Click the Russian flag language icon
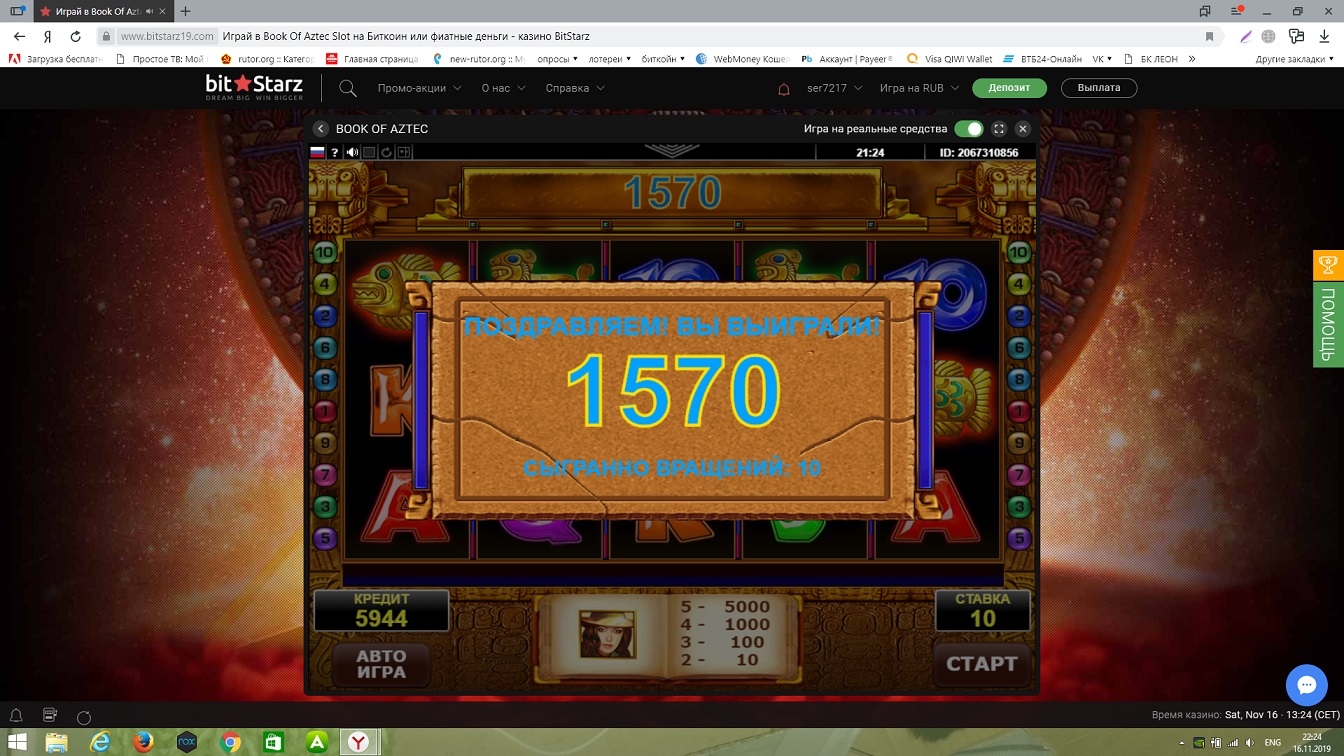 [x=318, y=153]
